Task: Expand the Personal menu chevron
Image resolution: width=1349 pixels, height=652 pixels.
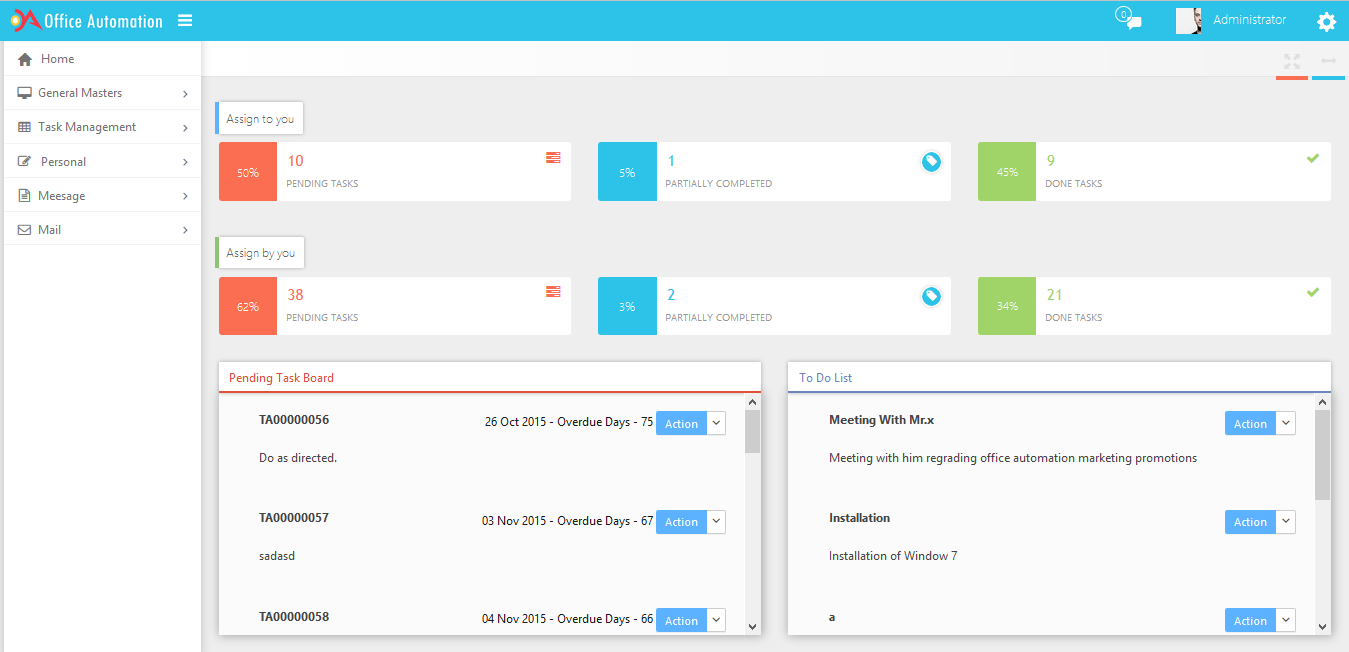Action: point(186,162)
